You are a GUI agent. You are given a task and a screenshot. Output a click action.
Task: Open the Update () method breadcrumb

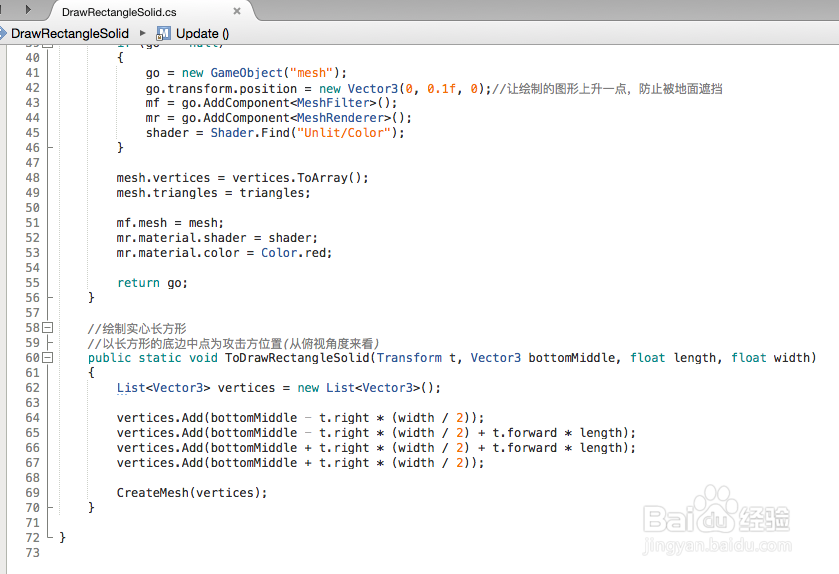click(202, 34)
